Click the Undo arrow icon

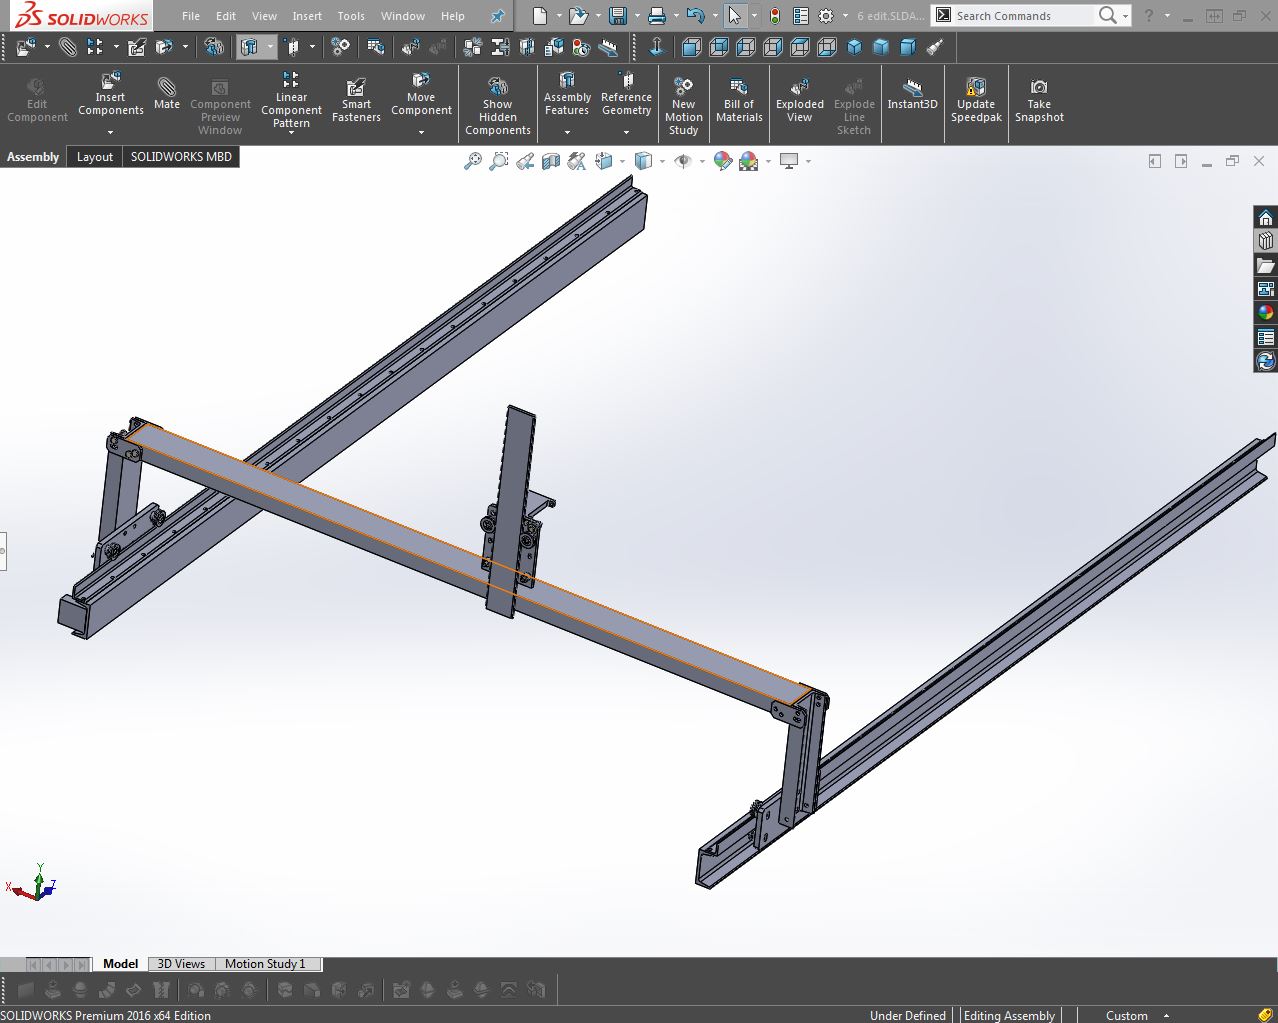click(x=696, y=16)
